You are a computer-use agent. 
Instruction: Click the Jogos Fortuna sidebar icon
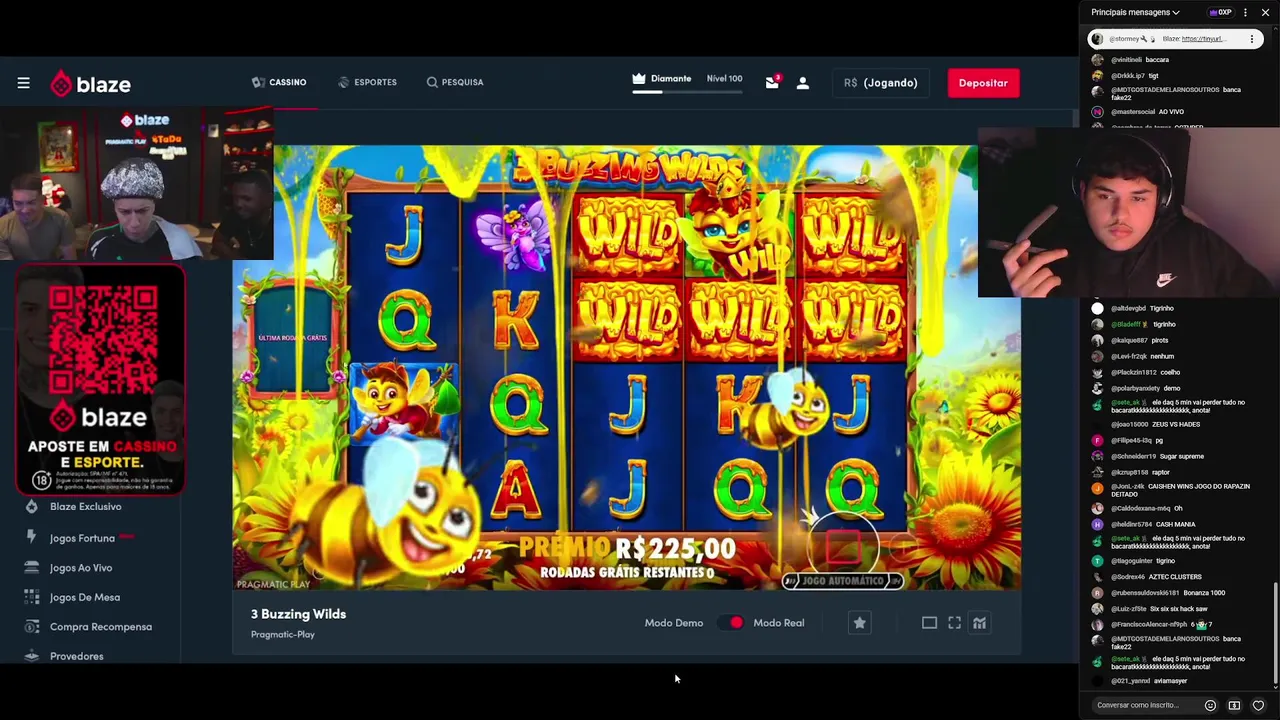click(31, 537)
